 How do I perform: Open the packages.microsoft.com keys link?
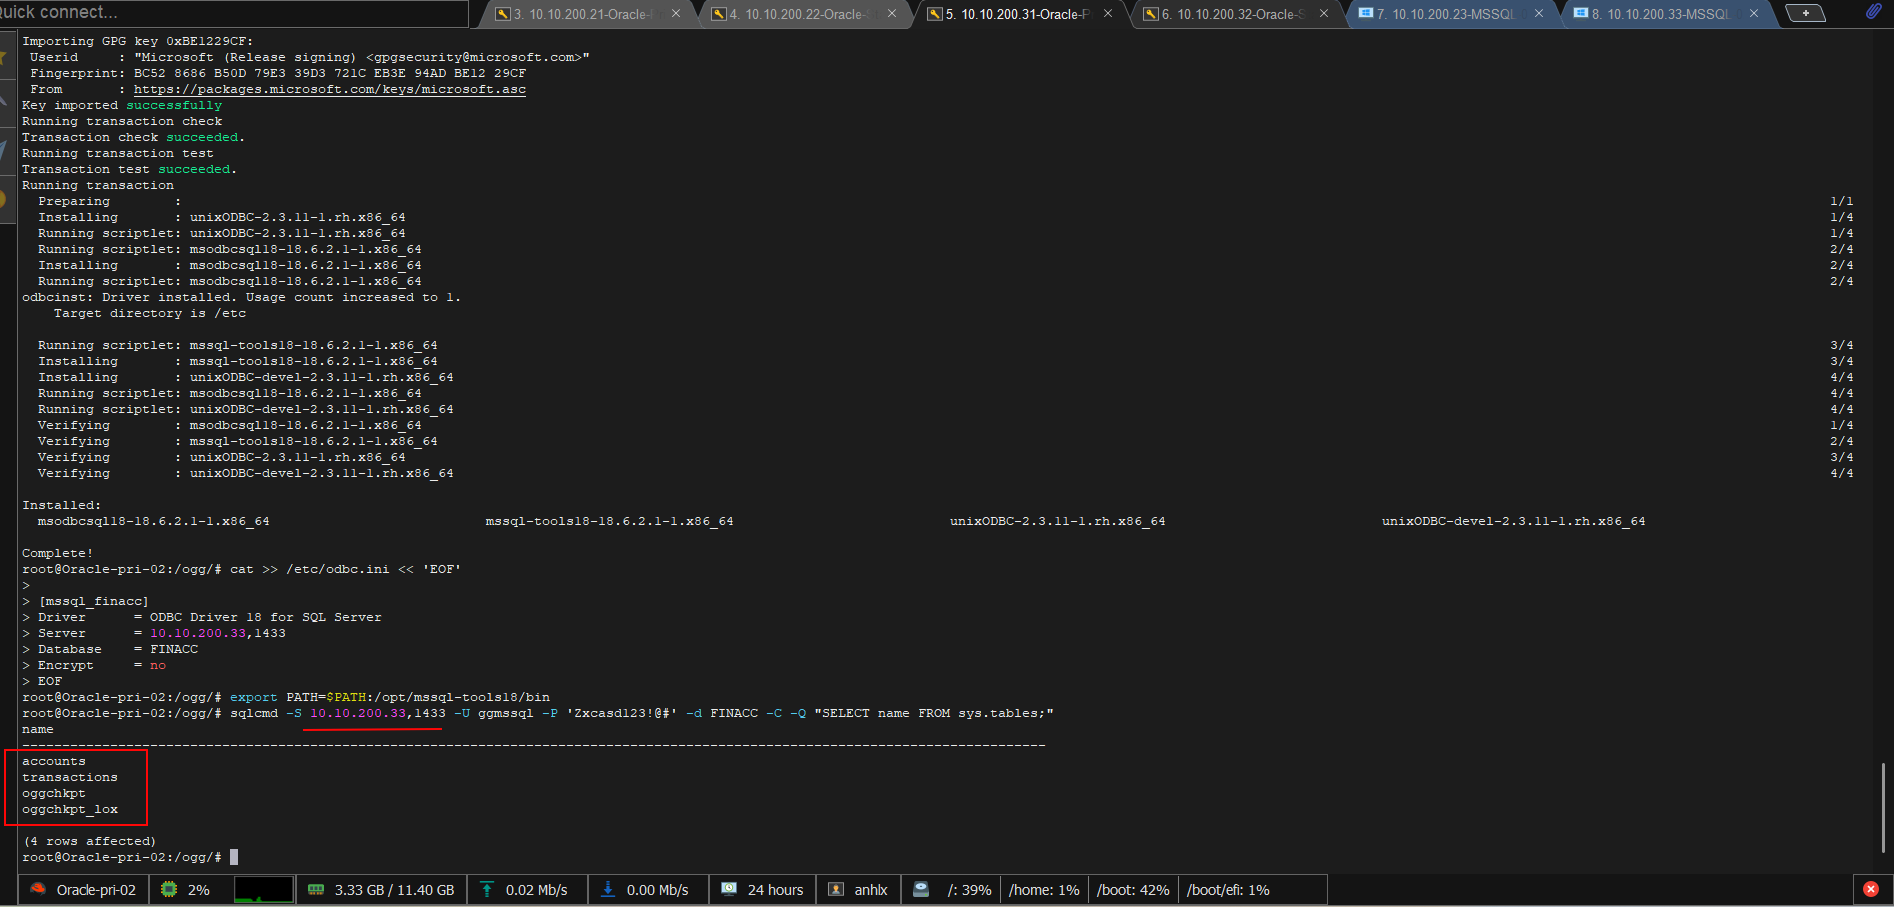coord(330,89)
